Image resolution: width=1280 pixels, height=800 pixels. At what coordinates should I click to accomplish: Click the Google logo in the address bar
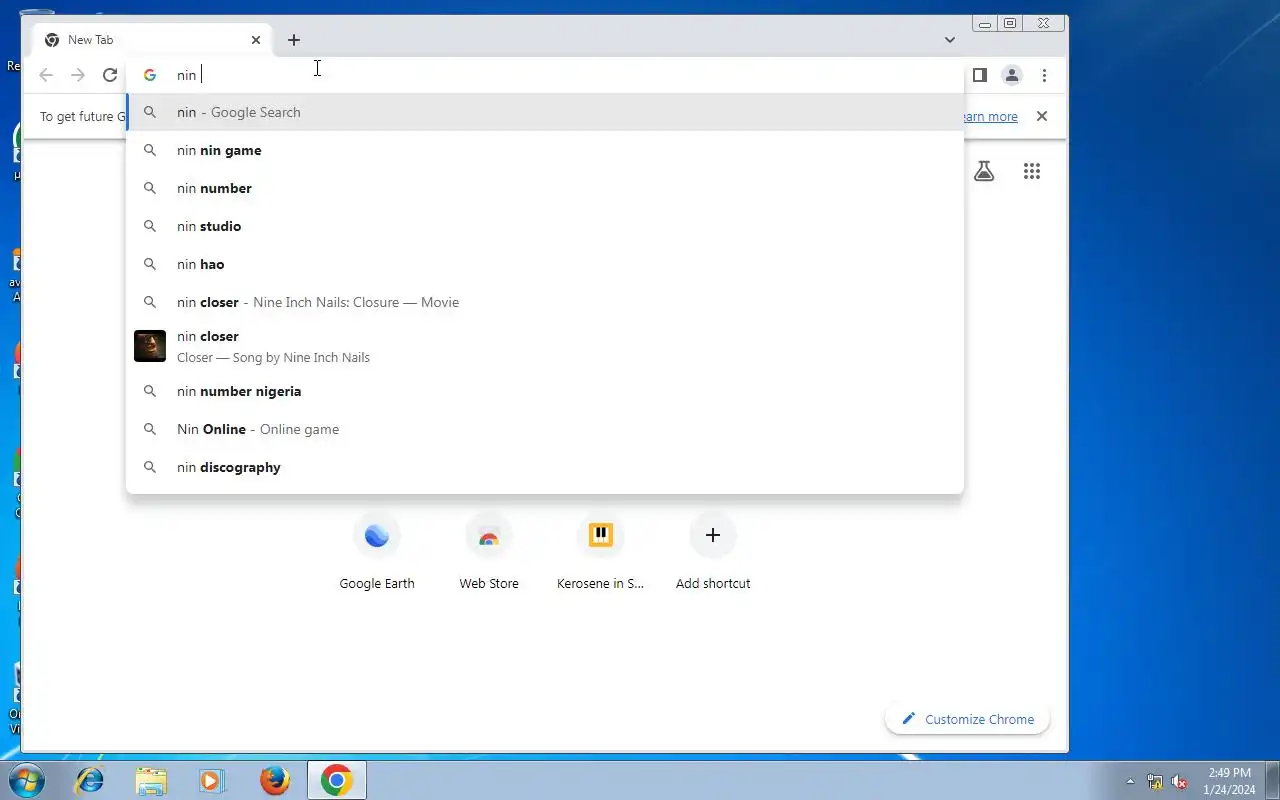pyautogui.click(x=150, y=75)
